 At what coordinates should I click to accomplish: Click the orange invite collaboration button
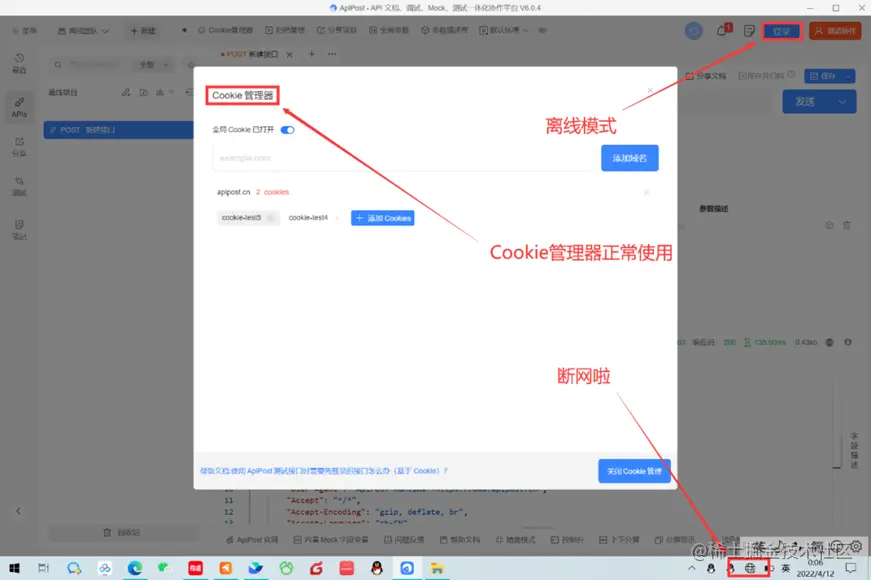[835, 31]
